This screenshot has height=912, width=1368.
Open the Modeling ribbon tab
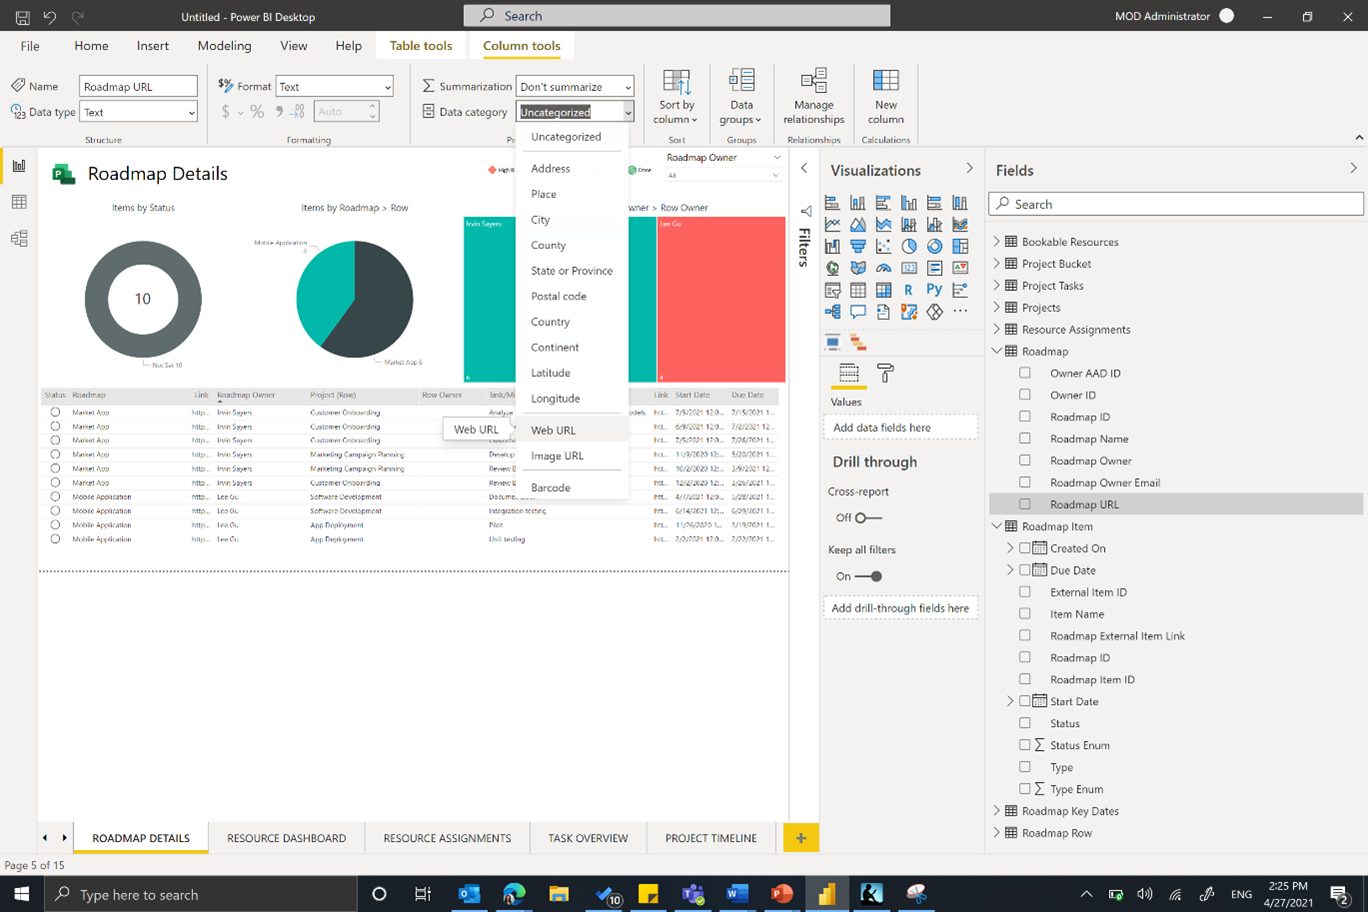tap(224, 46)
